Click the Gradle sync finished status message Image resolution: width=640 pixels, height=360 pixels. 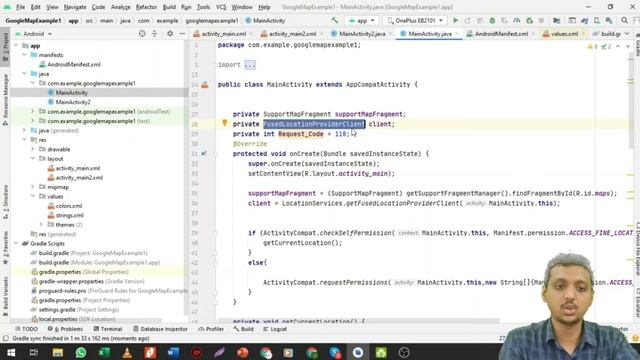[81, 338]
